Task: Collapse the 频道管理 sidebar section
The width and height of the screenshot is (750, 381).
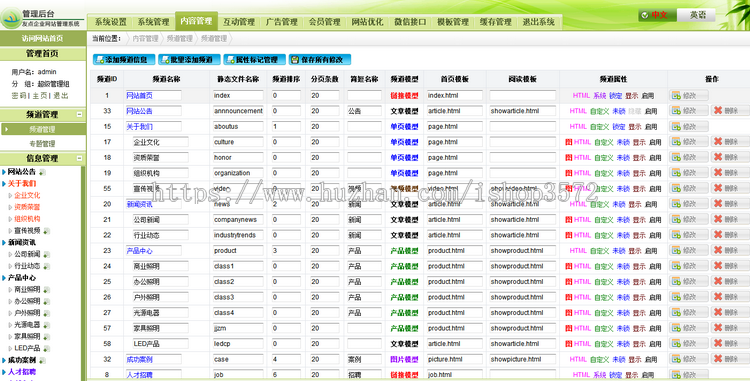Action: pos(79,114)
